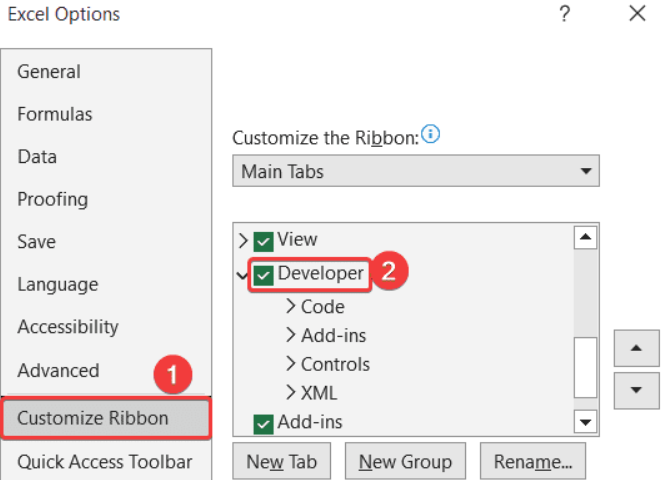Screen dimensions: 670x480
Task: Click the list scrollbar down arrow
Action: click(585, 422)
